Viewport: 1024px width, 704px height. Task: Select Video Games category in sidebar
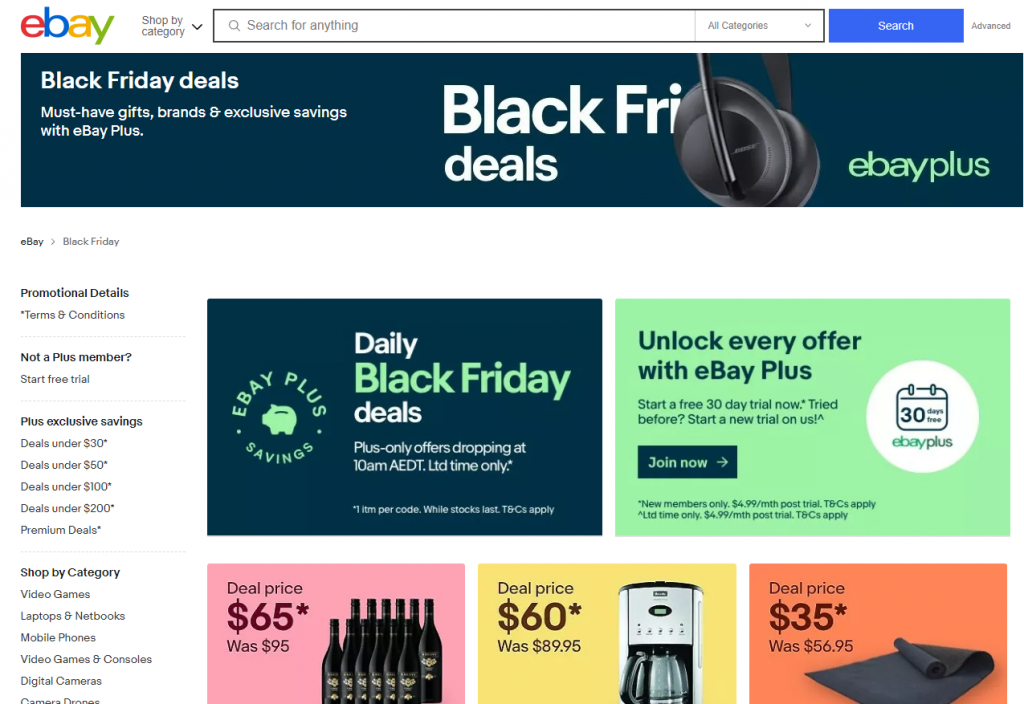tap(55, 594)
